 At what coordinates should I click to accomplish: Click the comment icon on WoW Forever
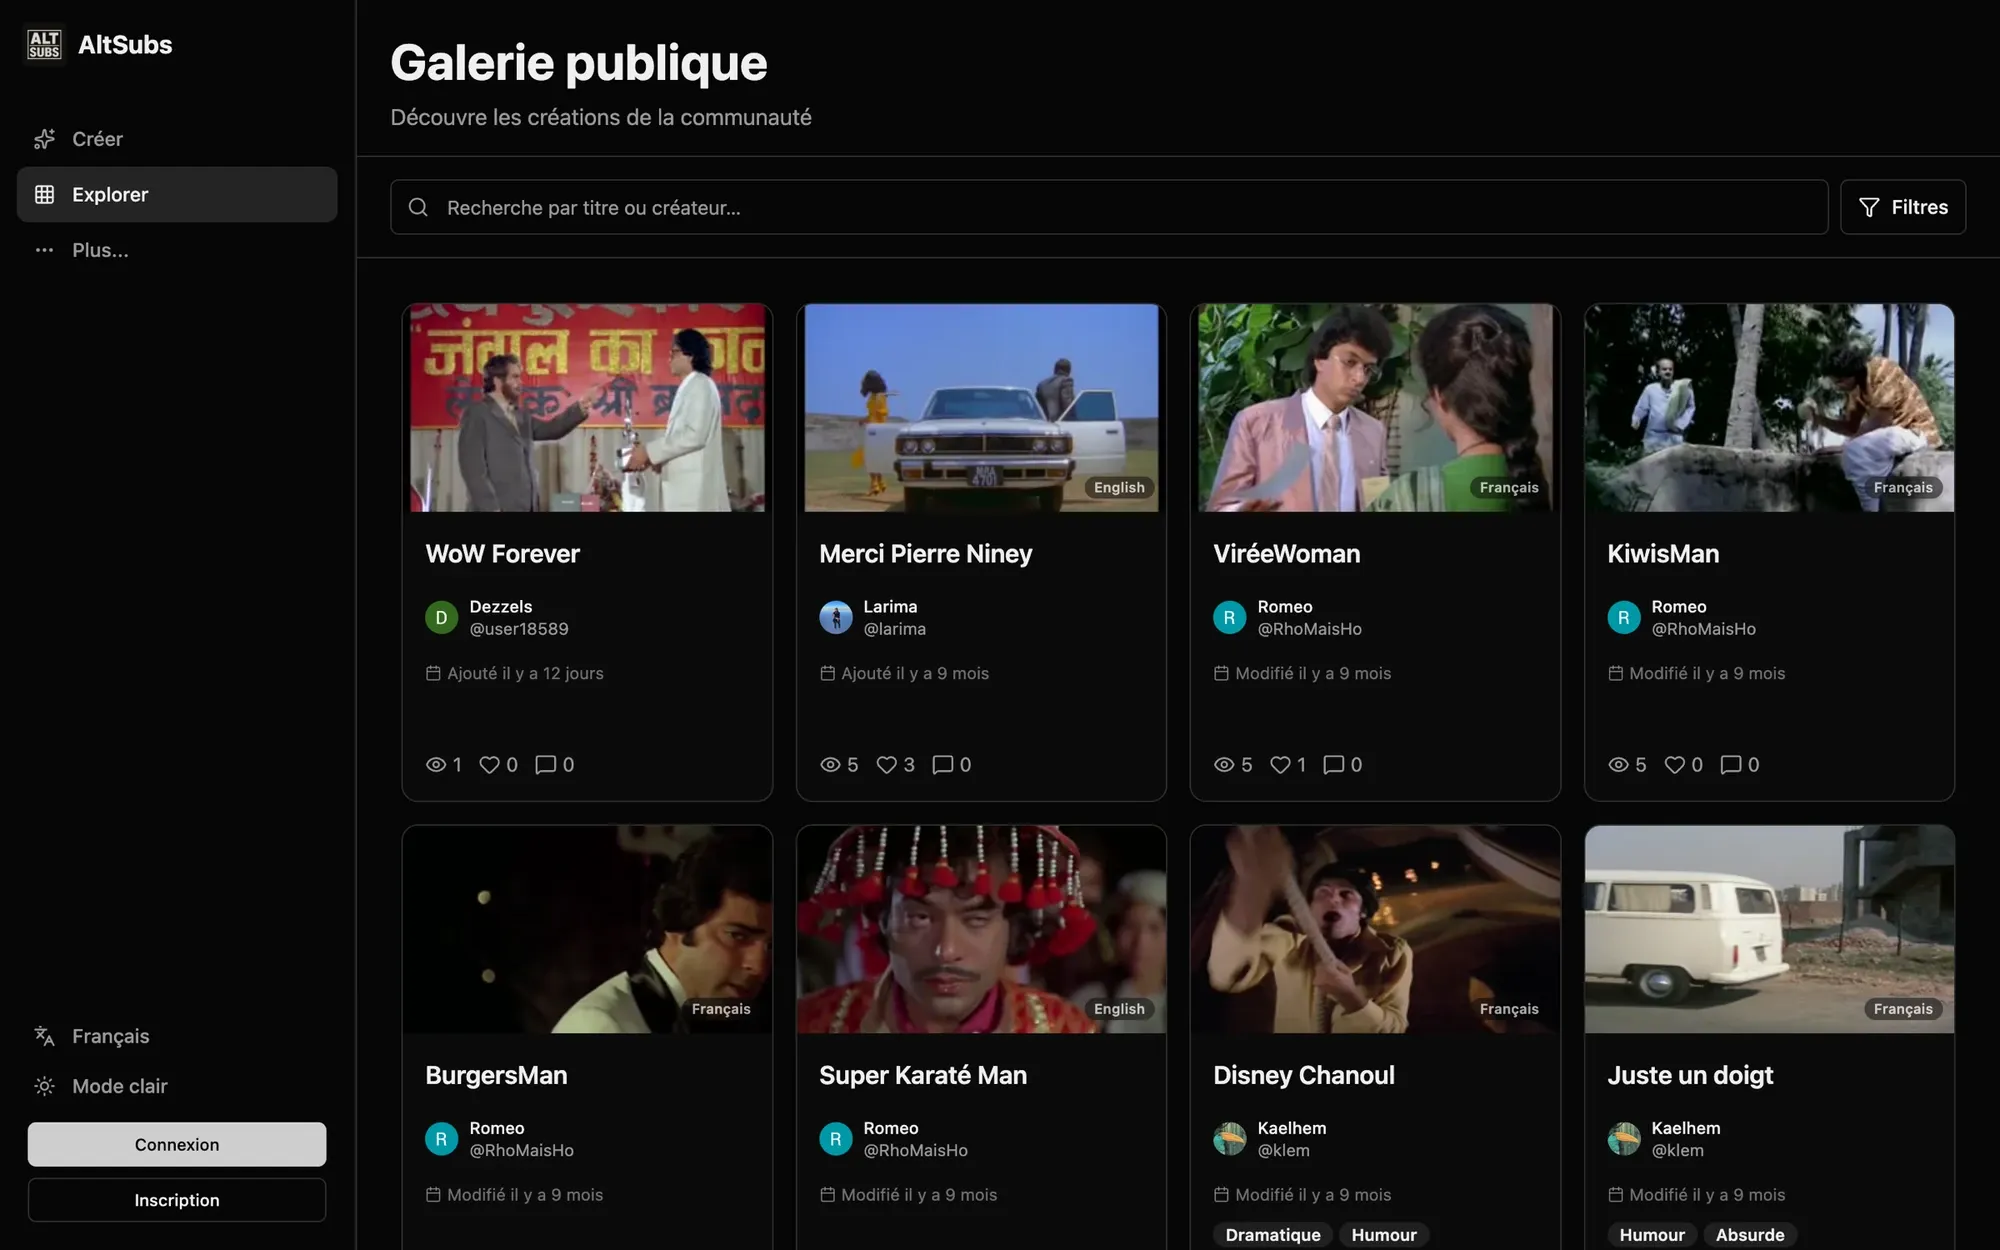545,765
